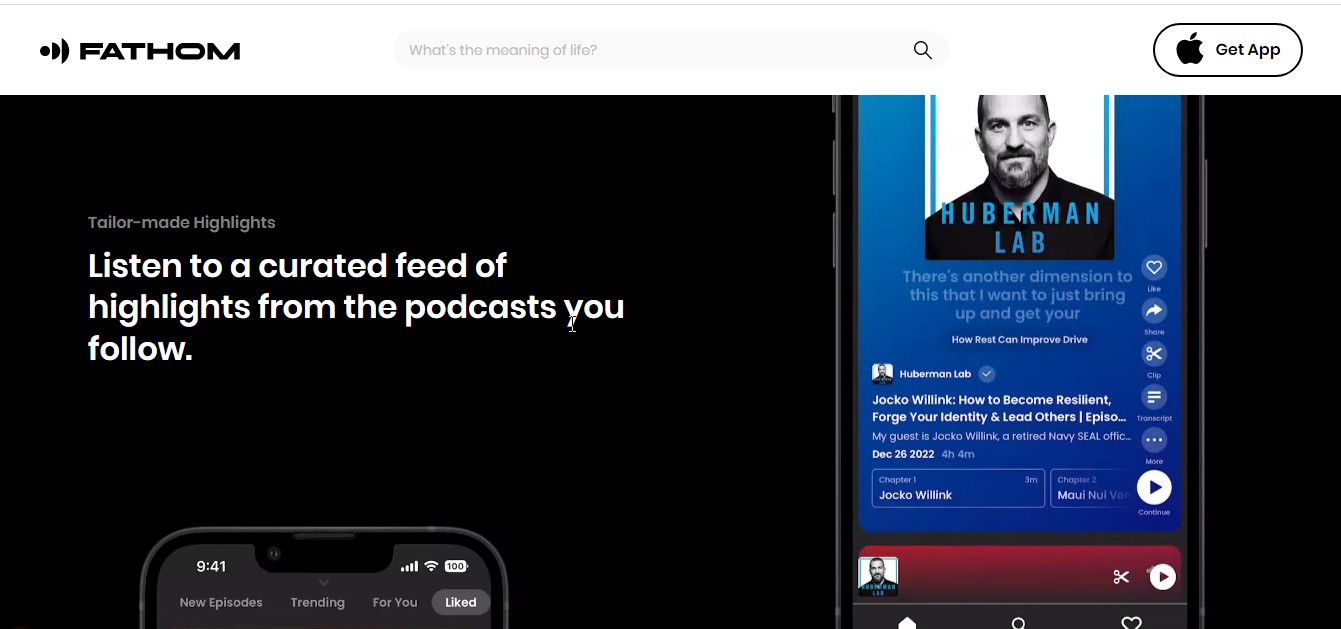This screenshot has width=1341, height=629.
Task: Click the episode description starting "My guest is Jocko Willink"
Action: pos(1001,436)
